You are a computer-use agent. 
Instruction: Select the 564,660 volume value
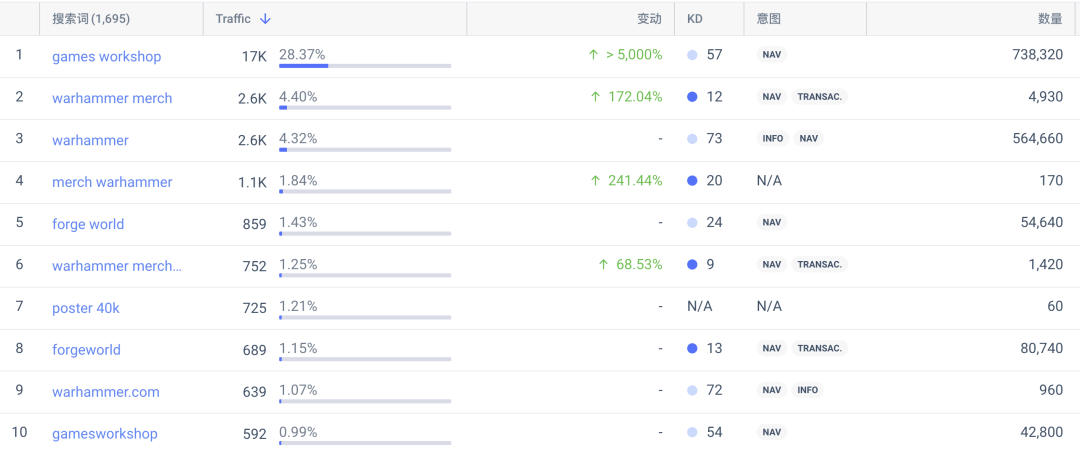point(1035,139)
